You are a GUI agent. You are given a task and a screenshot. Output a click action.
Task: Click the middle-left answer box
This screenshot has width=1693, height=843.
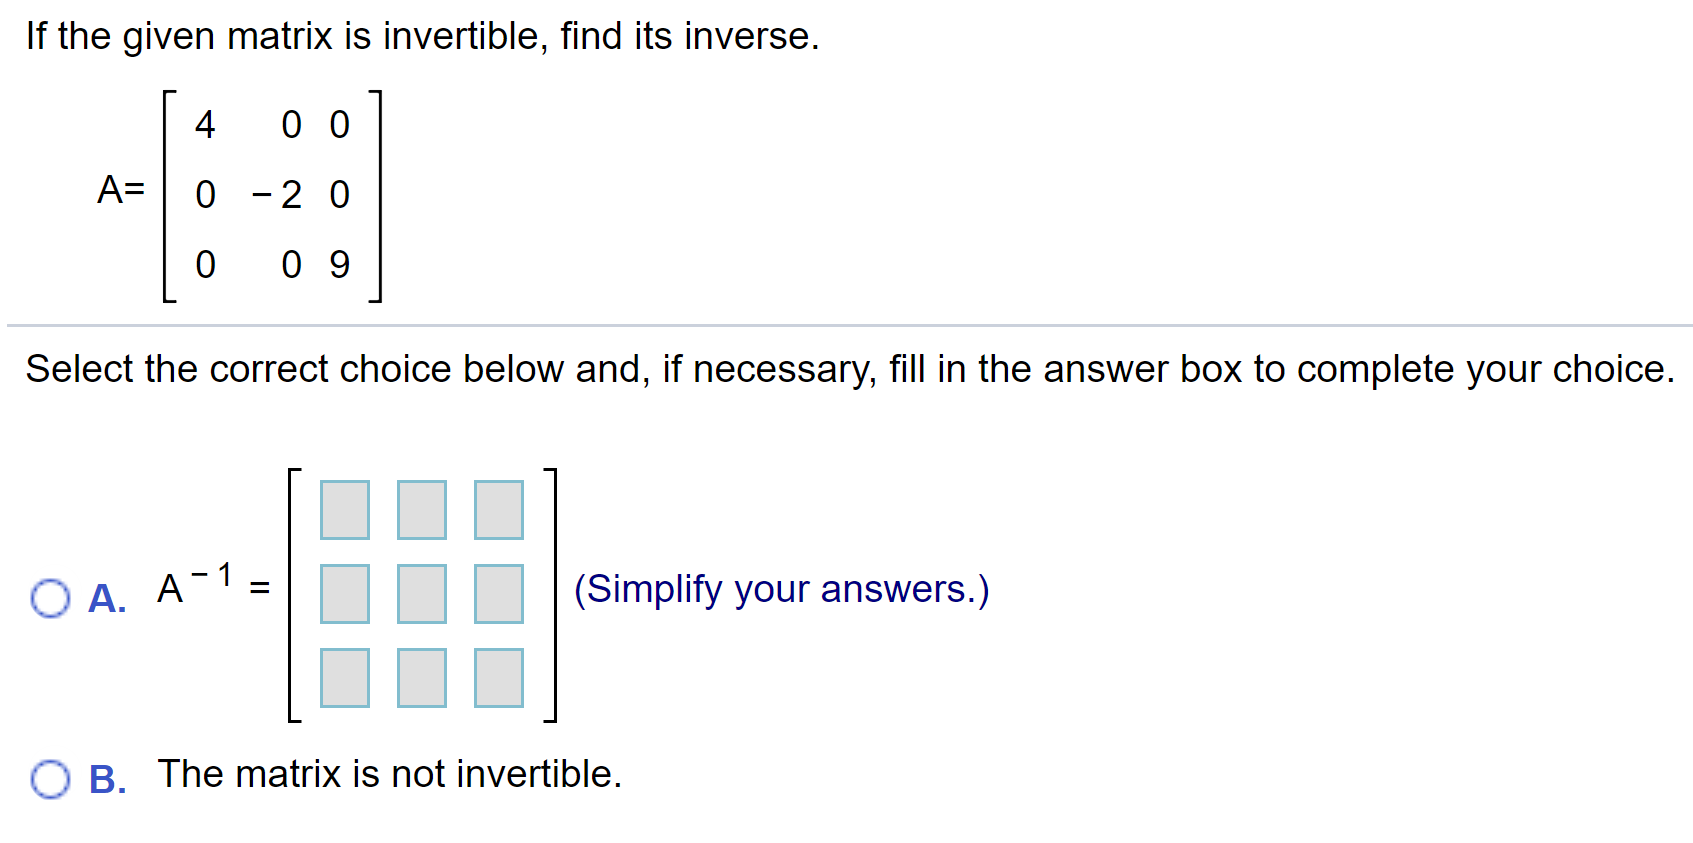click(344, 592)
